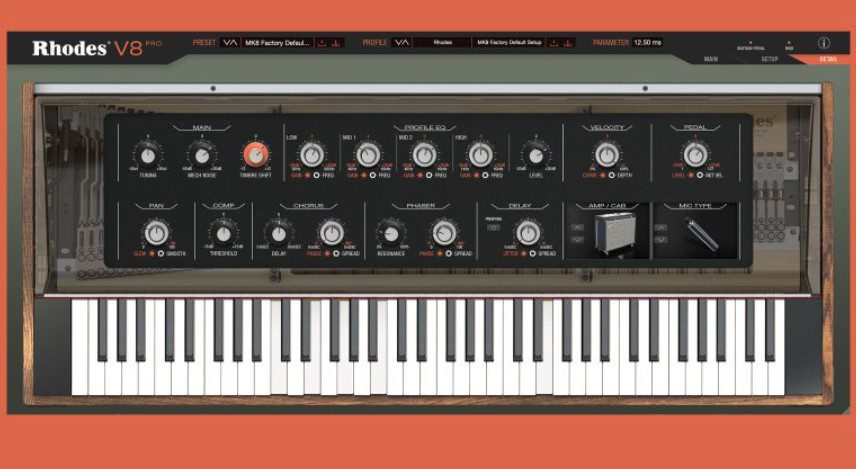
Task: Click the MID 1 band EQ knob
Action: (368, 155)
